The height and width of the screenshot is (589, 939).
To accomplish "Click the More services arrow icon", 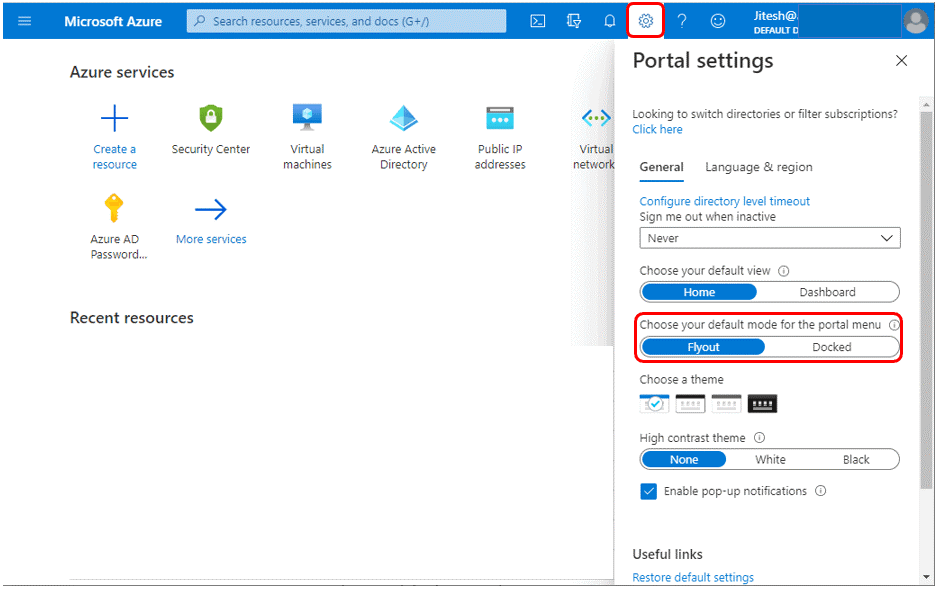I will (211, 209).
